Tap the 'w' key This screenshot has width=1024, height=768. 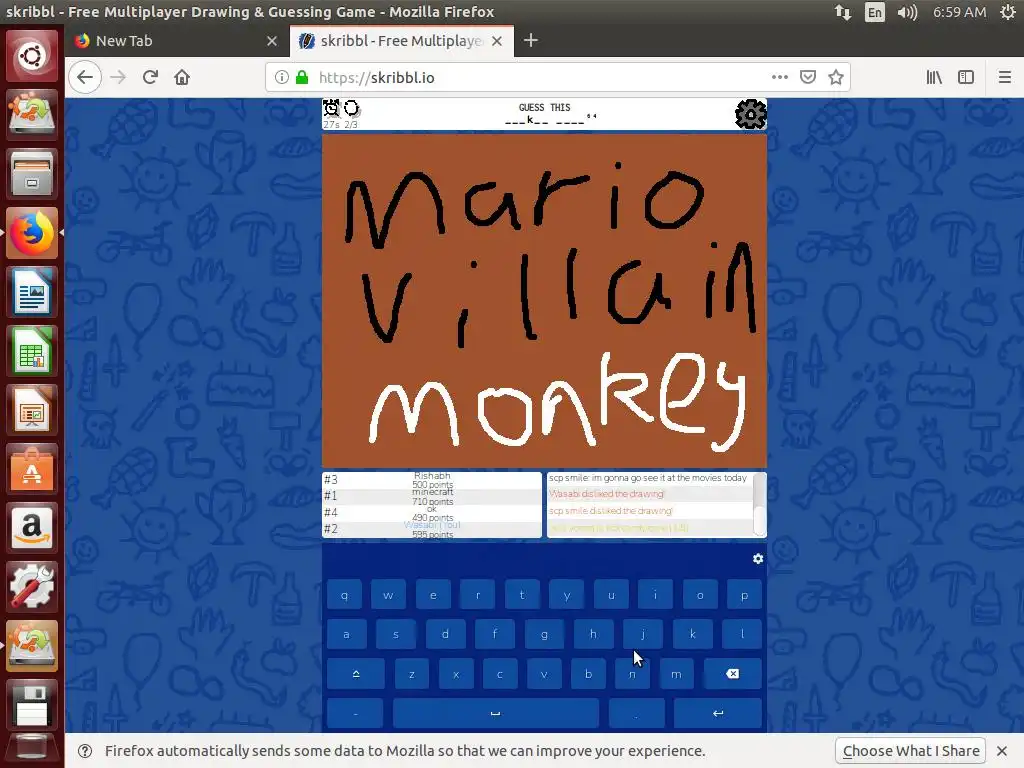[x=388, y=595]
